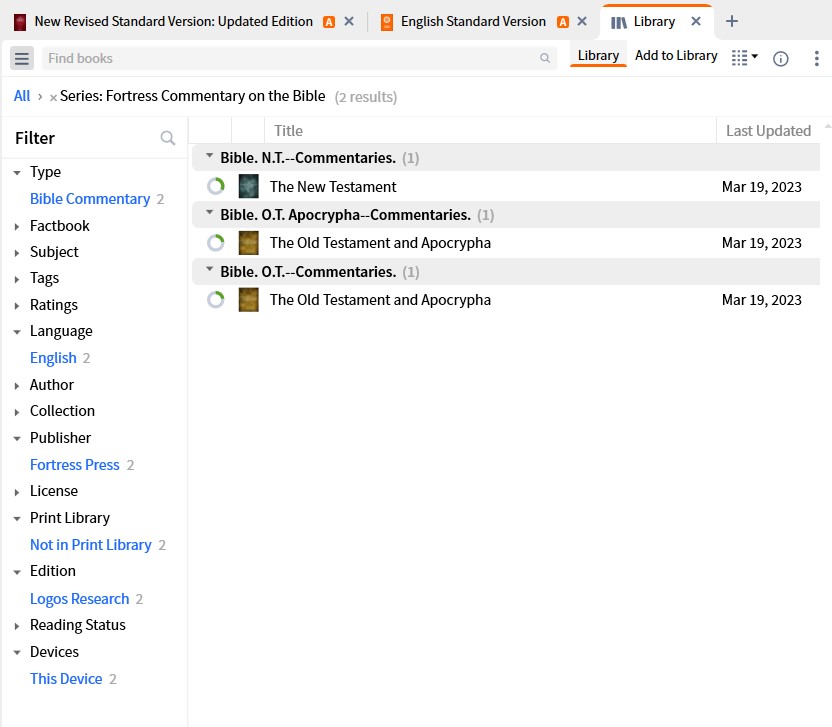832x727 pixels.
Task: Collapse the Publisher filter section
Action: tap(17, 439)
